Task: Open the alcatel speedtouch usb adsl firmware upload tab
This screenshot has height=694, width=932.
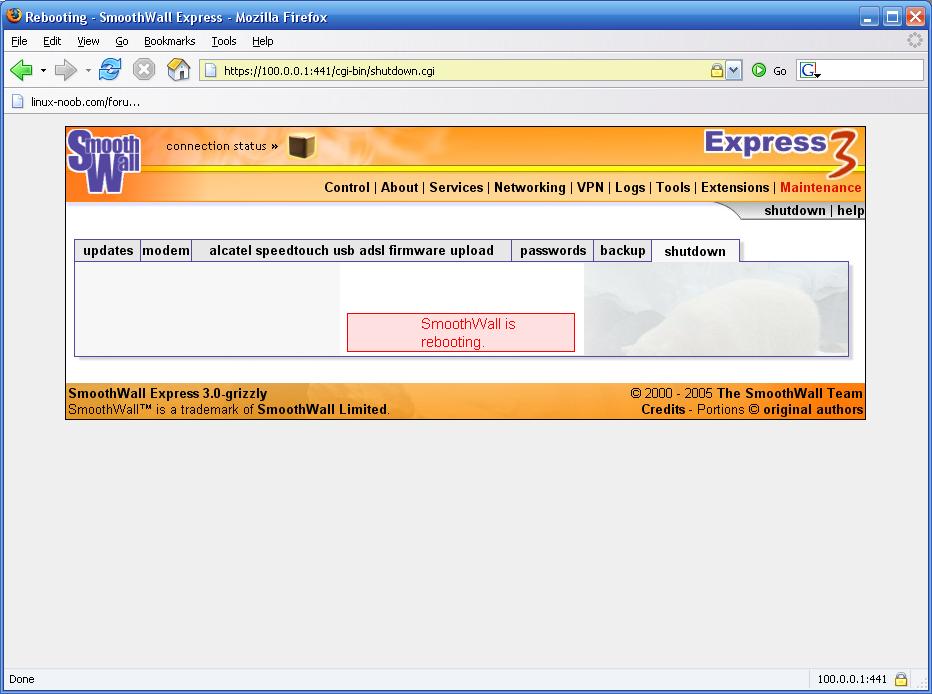Action: 351,251
